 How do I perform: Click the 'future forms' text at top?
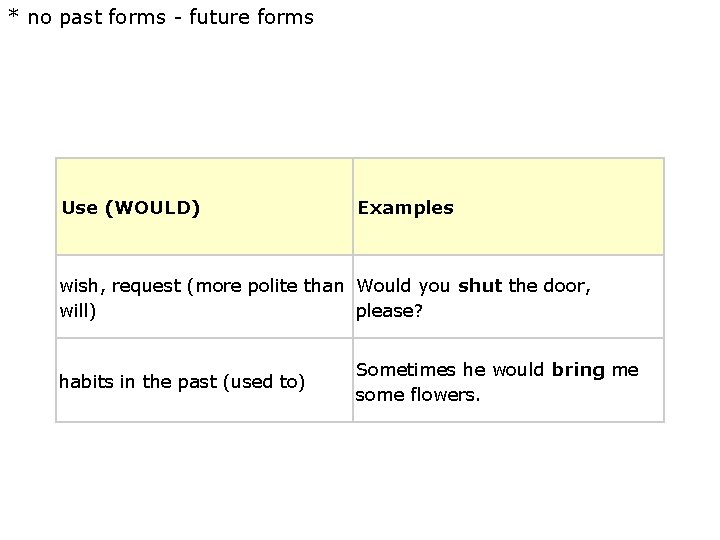click(x=251, y=17)
